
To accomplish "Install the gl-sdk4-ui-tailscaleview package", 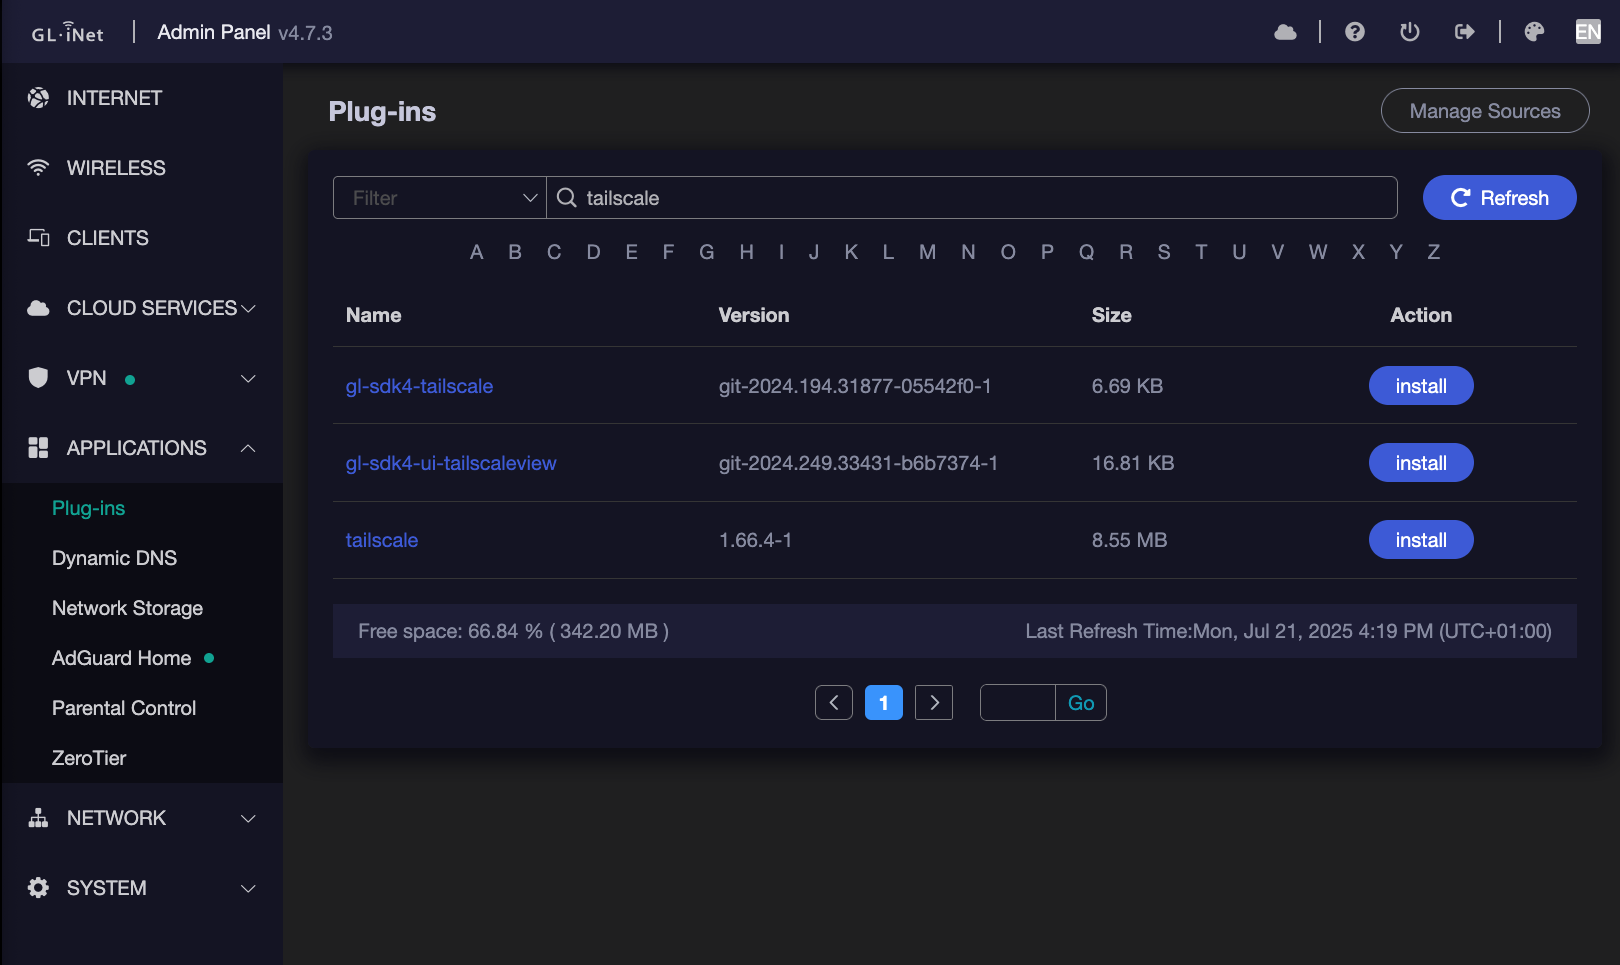I will point(1421,463).
